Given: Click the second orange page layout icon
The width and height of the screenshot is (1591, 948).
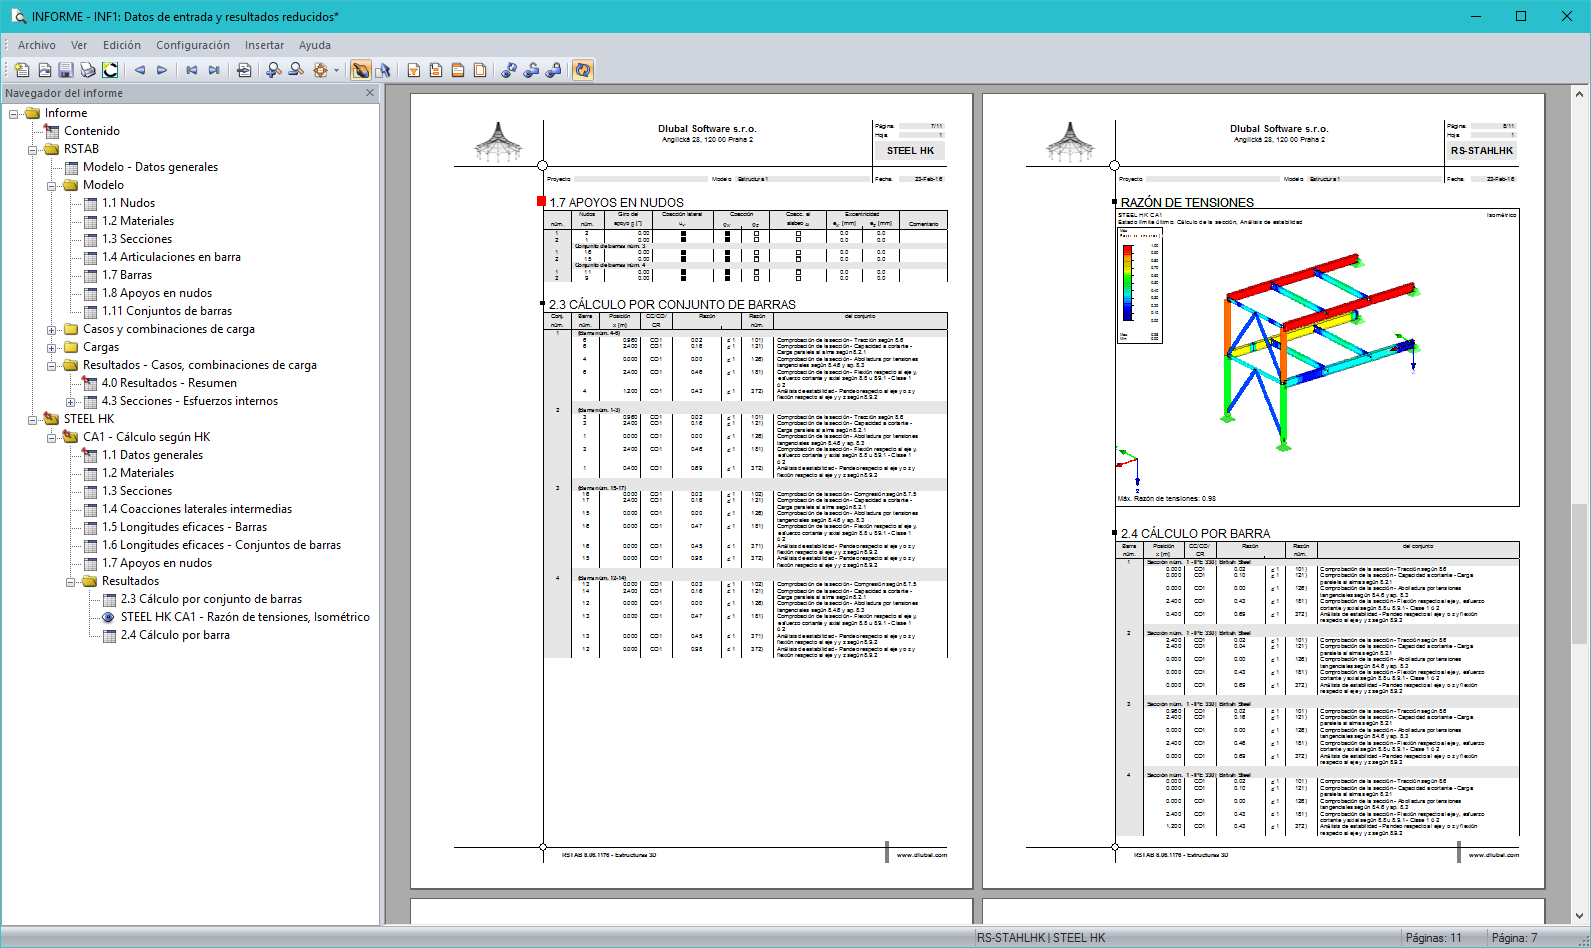Looking at the screenshot, I should pos(436,70).
